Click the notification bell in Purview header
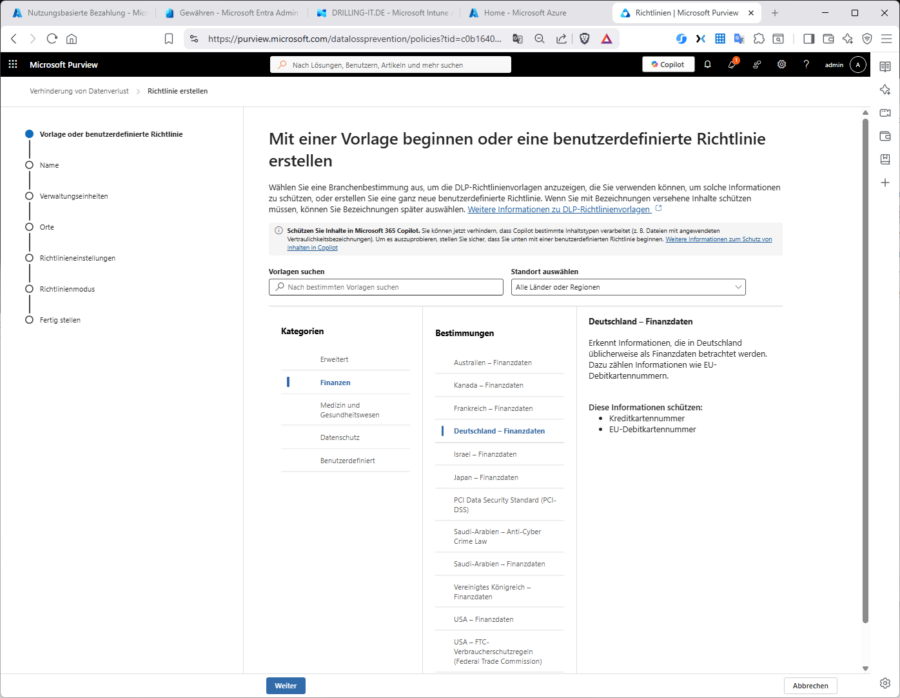The width and height of the screenshot is (900, 698). tap(707, 64)
